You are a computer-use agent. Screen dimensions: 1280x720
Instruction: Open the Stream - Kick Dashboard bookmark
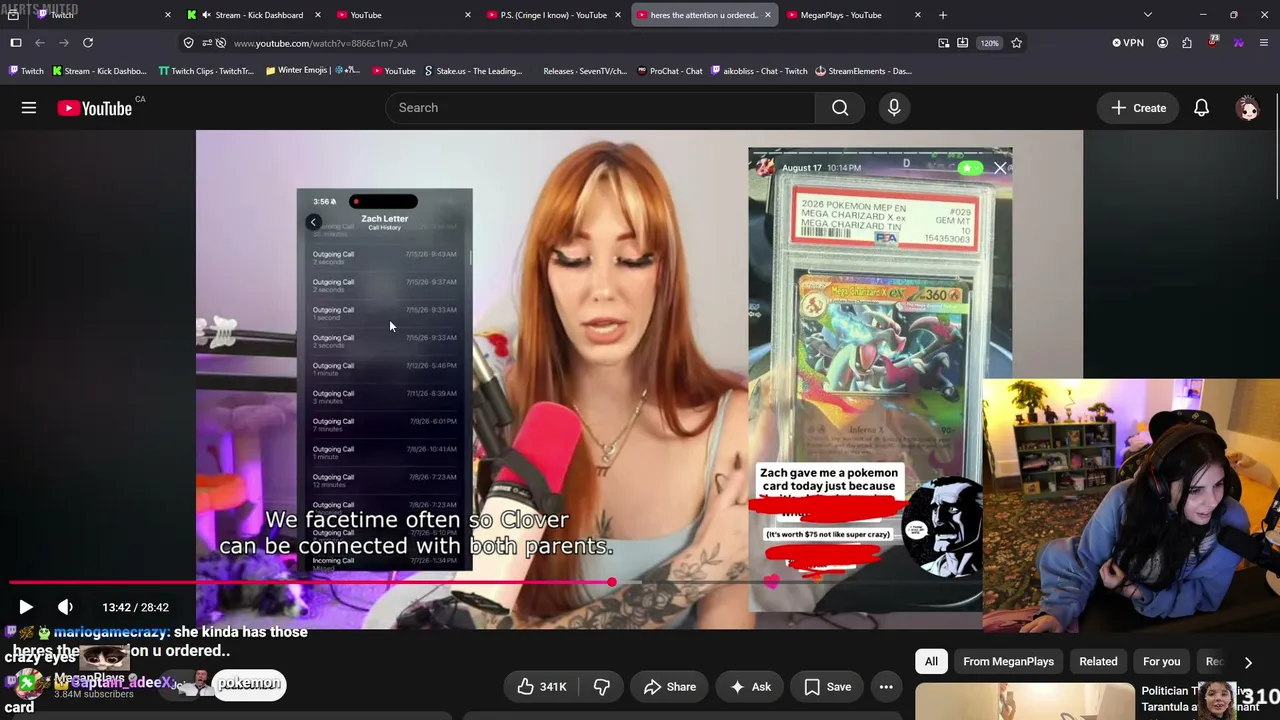[x=99, y=71]
